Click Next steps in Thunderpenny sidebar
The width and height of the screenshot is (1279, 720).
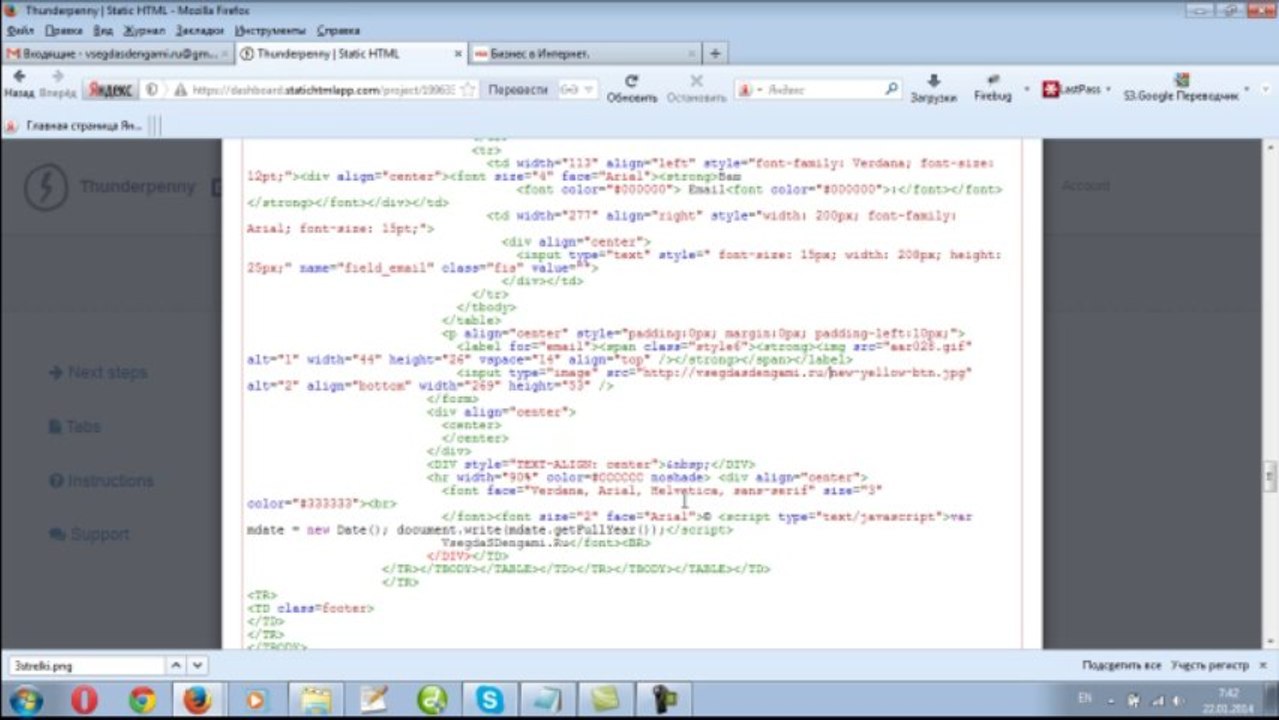coord(98,372)
